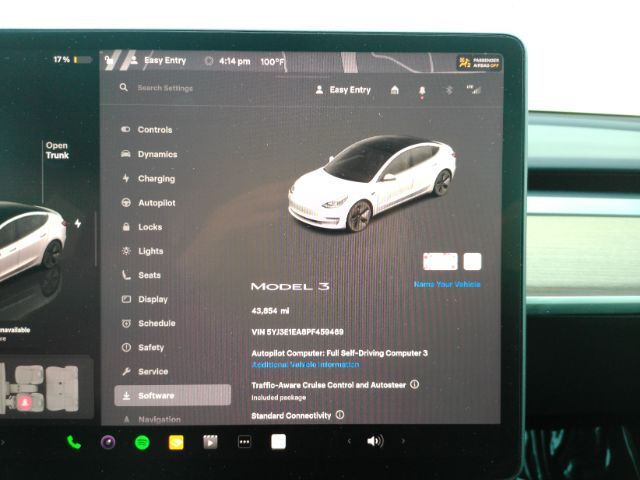The image size is (640, 480).
Task: Tap the Service wrench icon
Action: point(126,371)
